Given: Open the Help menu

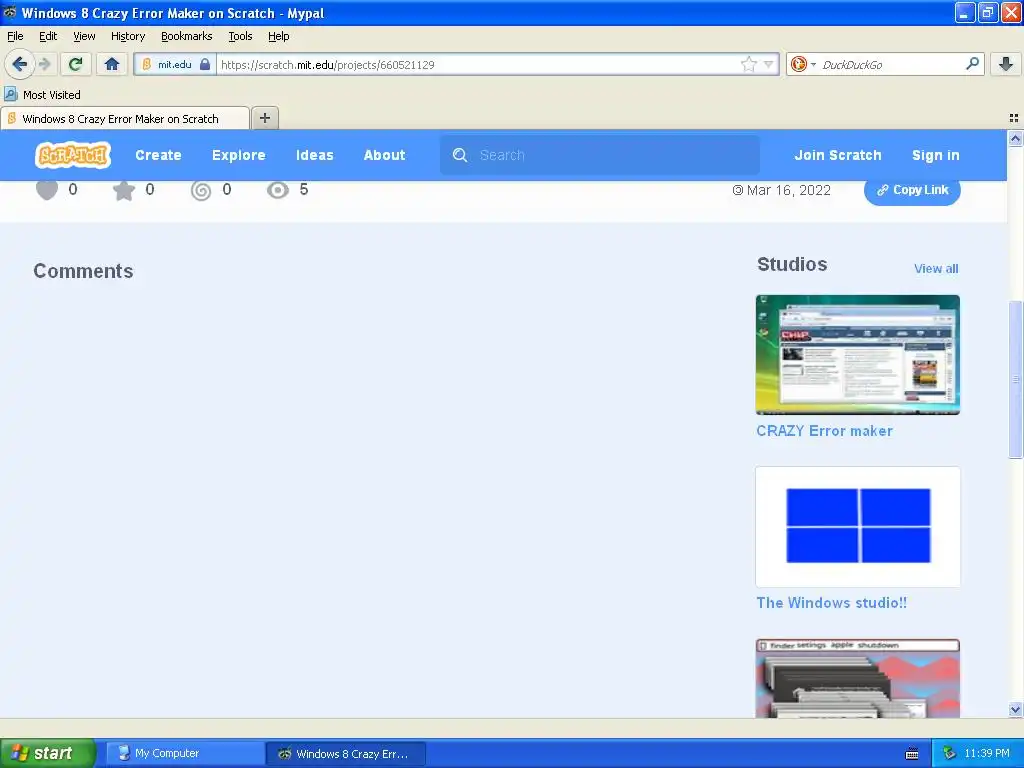Looking at the screenshot, I should point(279,36).
